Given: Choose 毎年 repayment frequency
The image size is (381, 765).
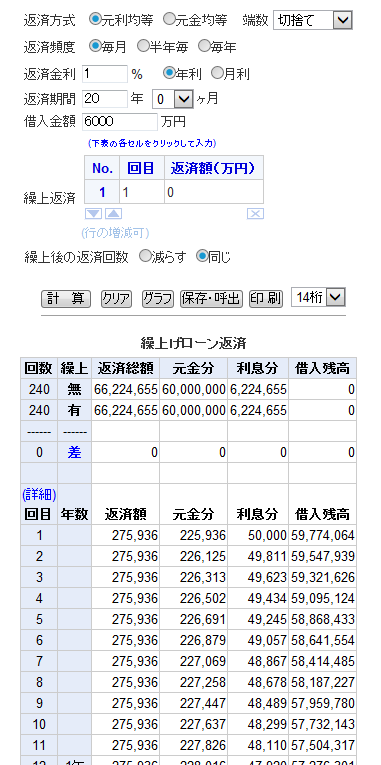Looking at the screenshot, I should [x=204, y=46].
